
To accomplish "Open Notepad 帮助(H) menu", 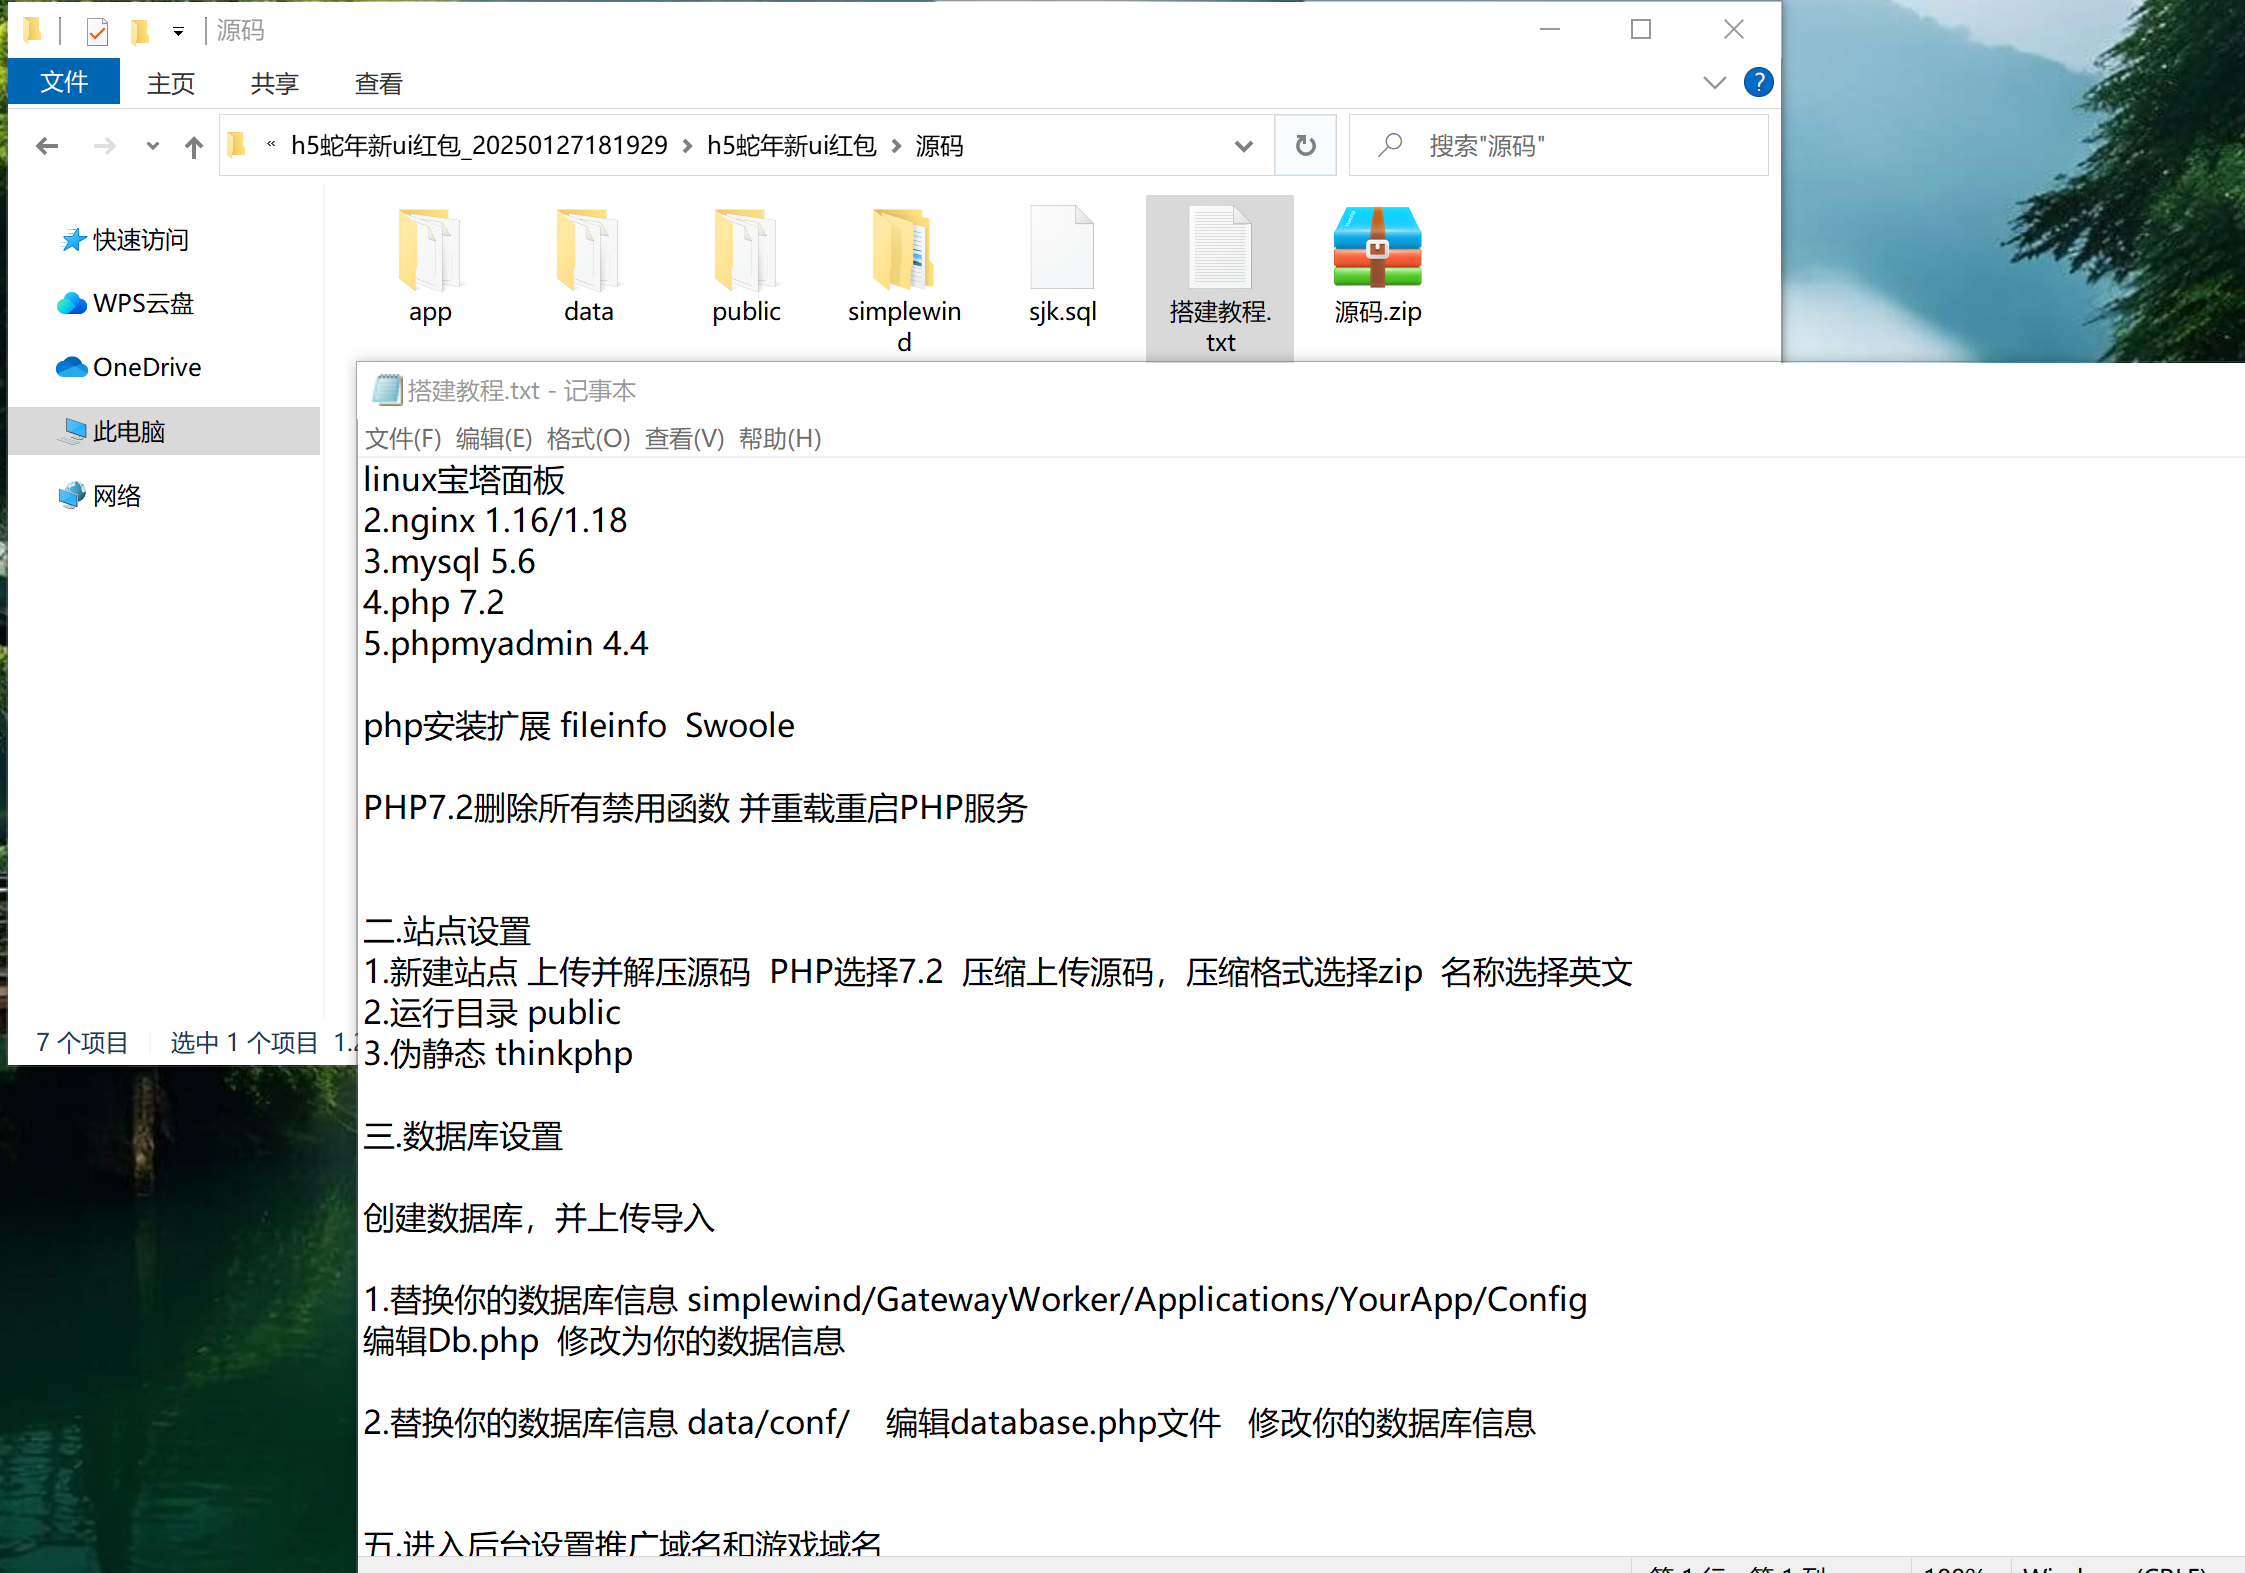I will tap(780, 438).
